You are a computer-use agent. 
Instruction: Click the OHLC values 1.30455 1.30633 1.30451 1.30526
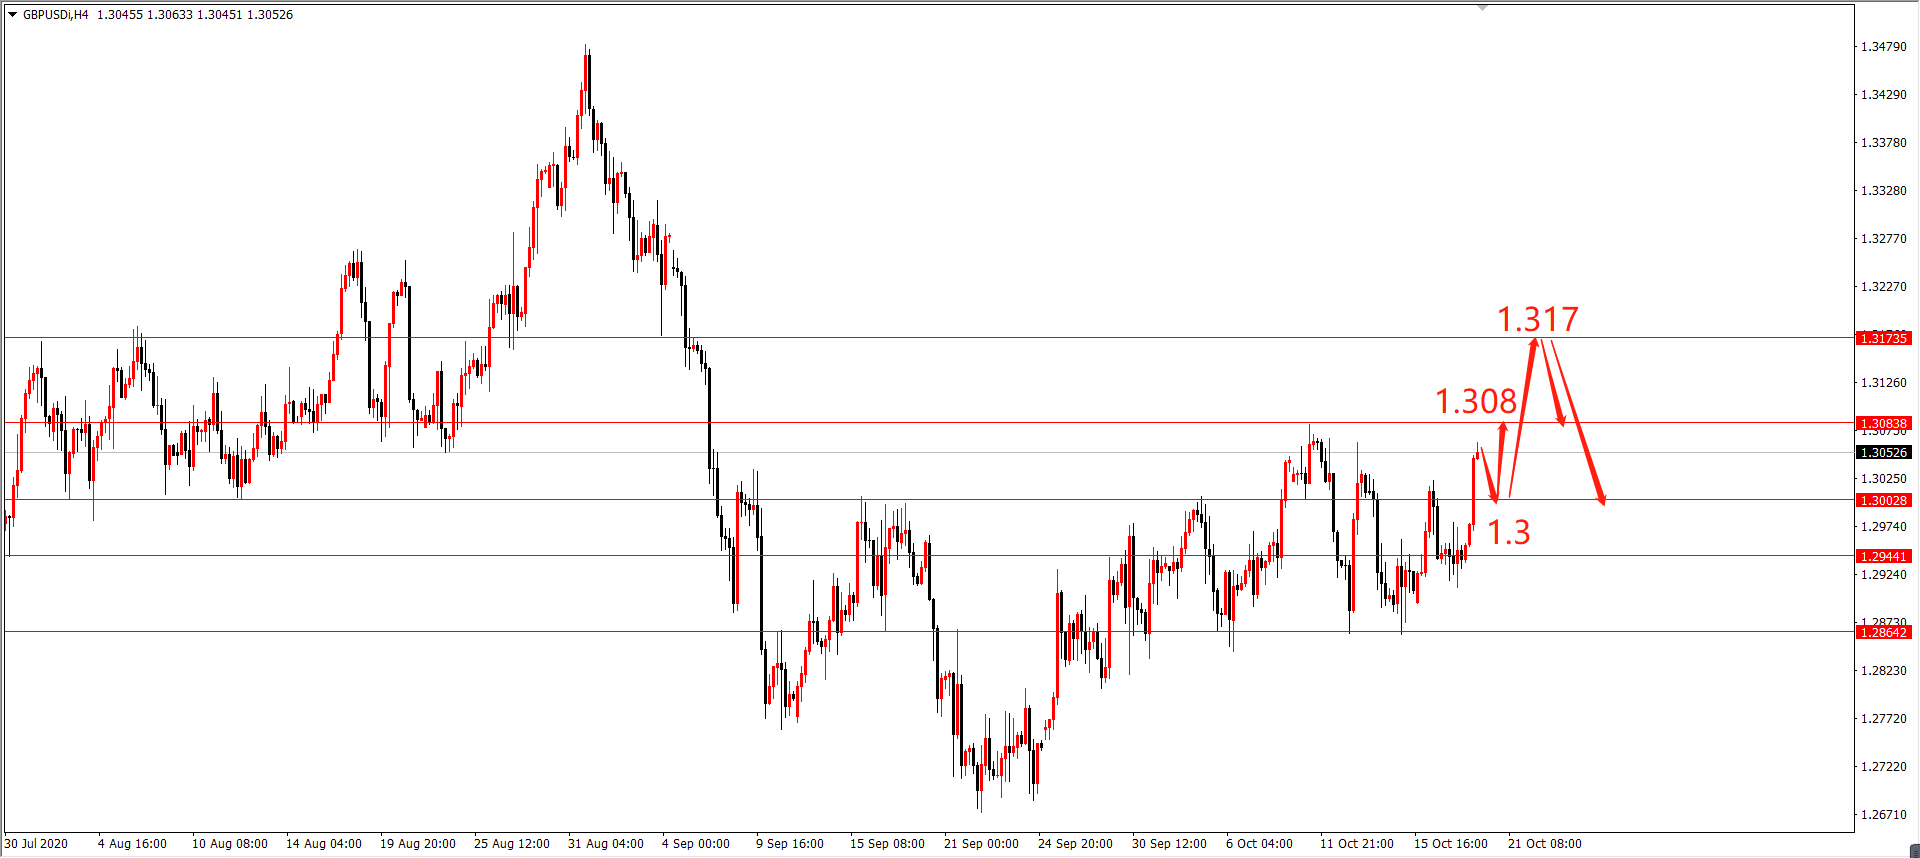(x=195, y=15)
